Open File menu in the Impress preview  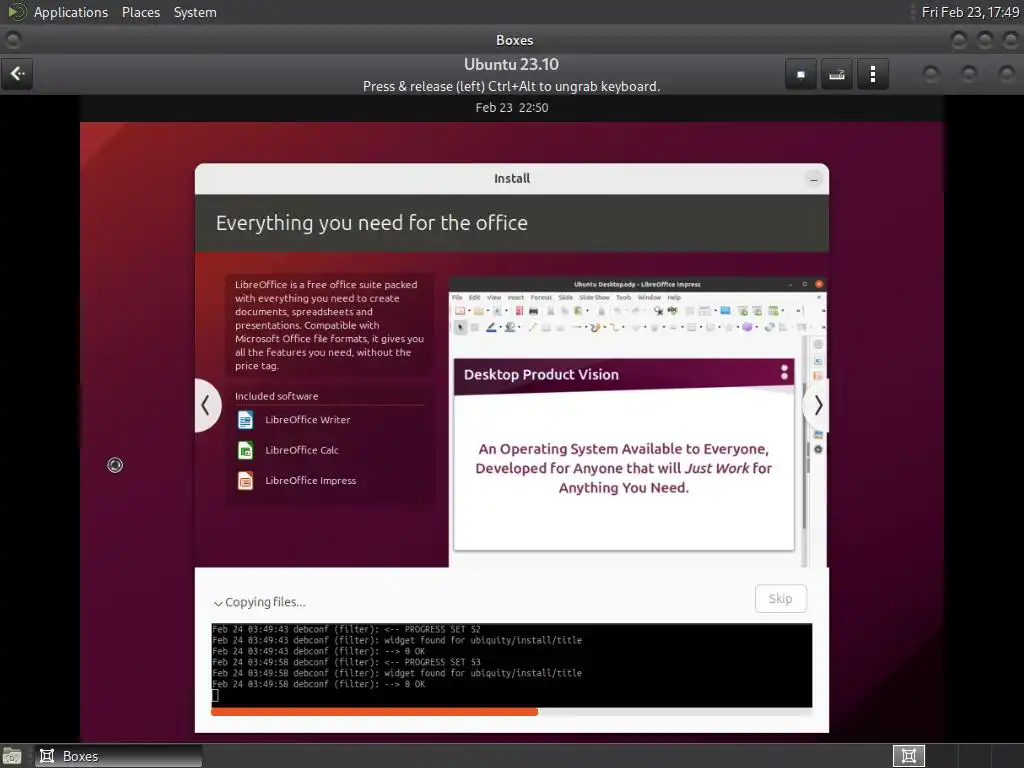[x=457, y=297]
